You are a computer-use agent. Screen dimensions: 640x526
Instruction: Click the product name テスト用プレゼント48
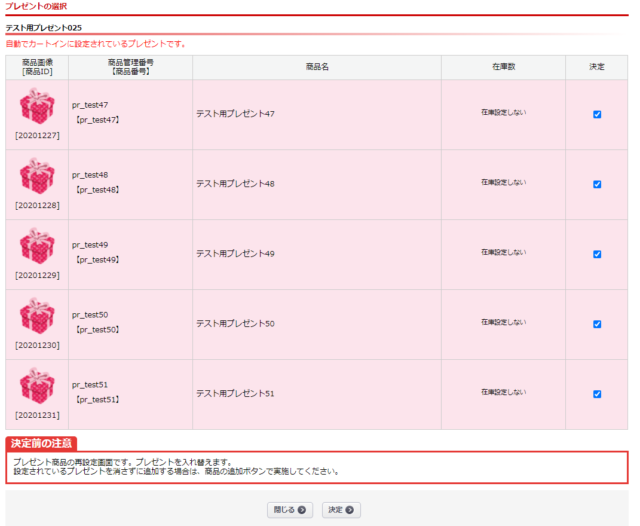[x=236, y=184]
